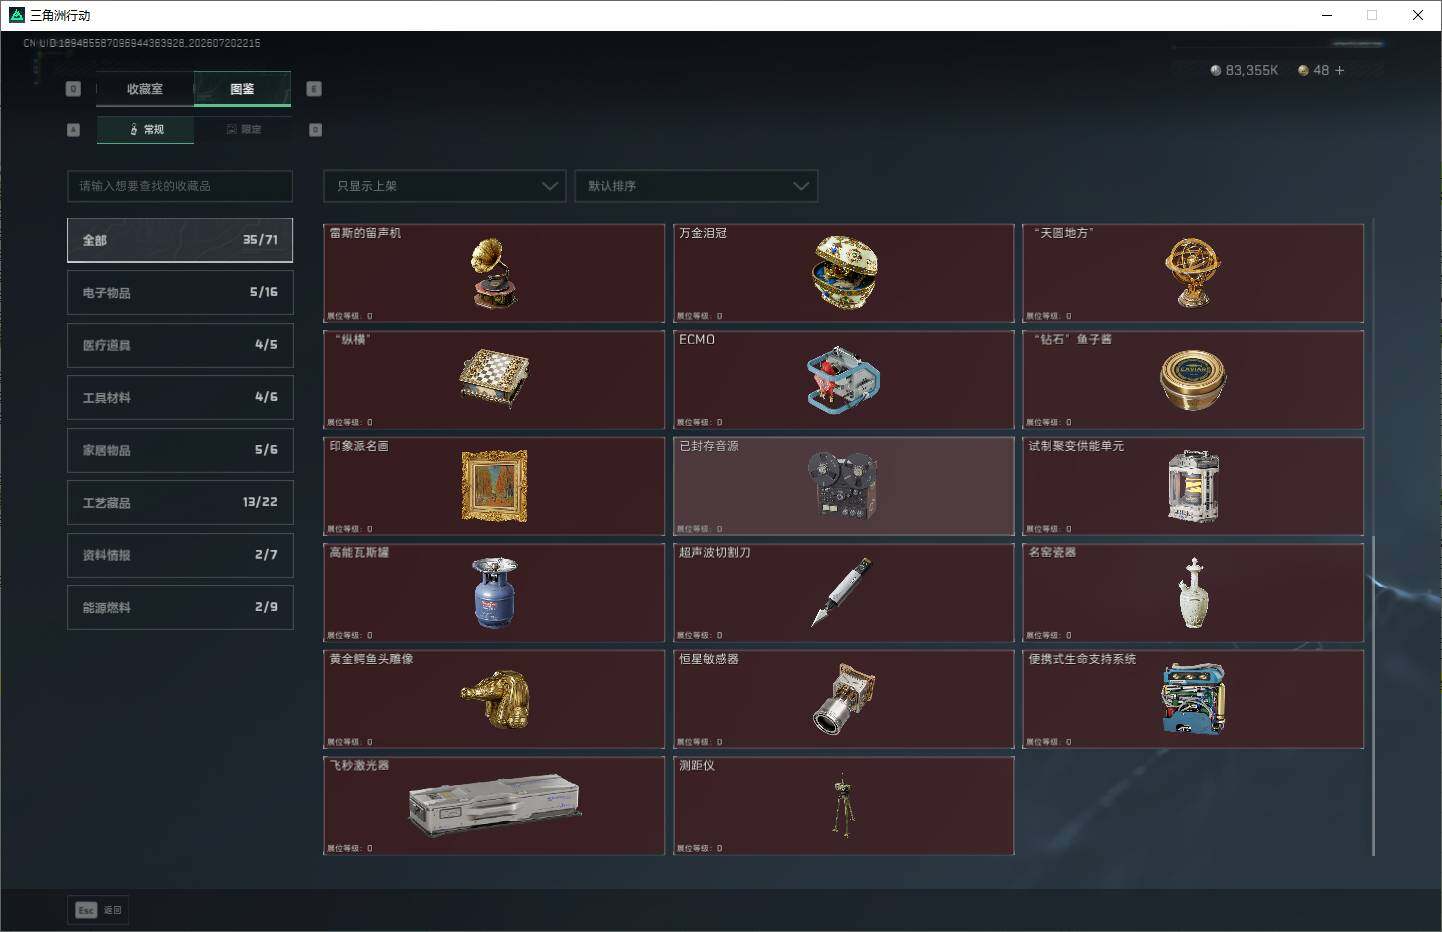The height and width of the screenshot is (932, 1442).
Task: Open the 万金泪冠 jeweled egg item
Action: 843,273
